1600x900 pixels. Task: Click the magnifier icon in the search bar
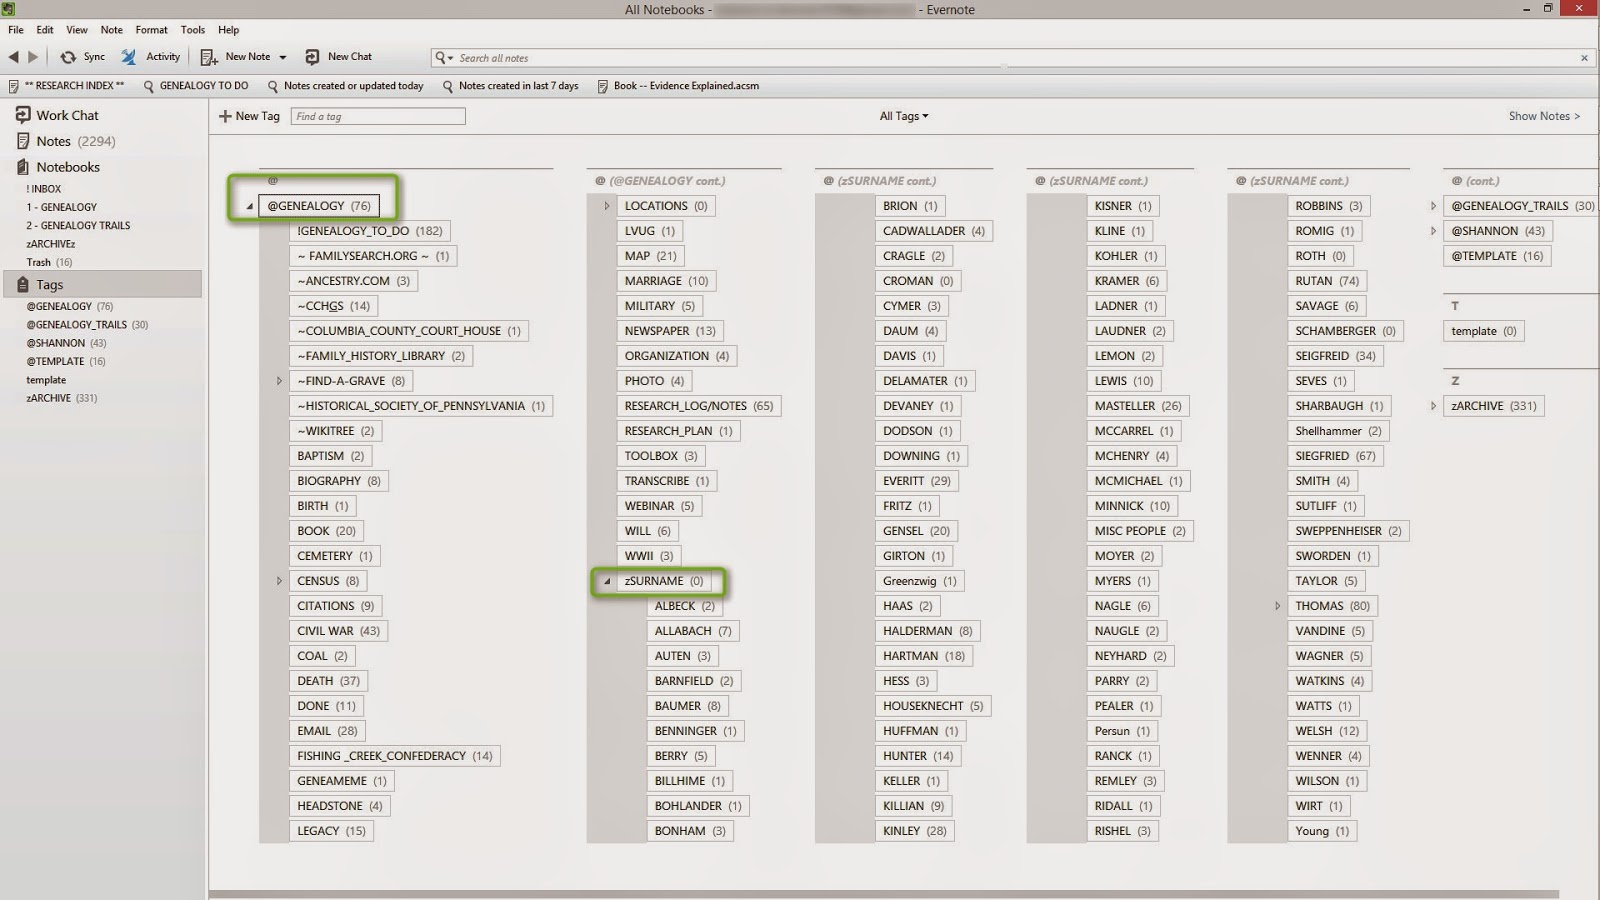[x=441, y=58]
